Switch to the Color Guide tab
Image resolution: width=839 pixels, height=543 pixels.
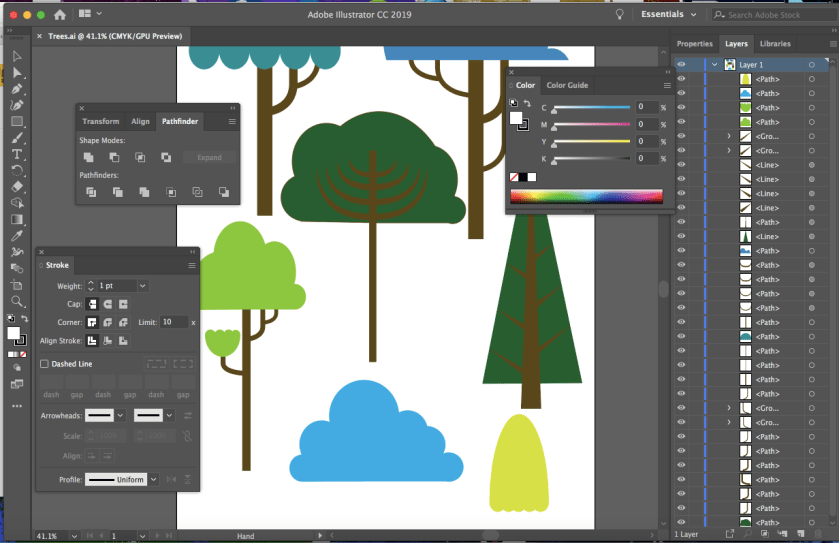click(x=567, y=85)
